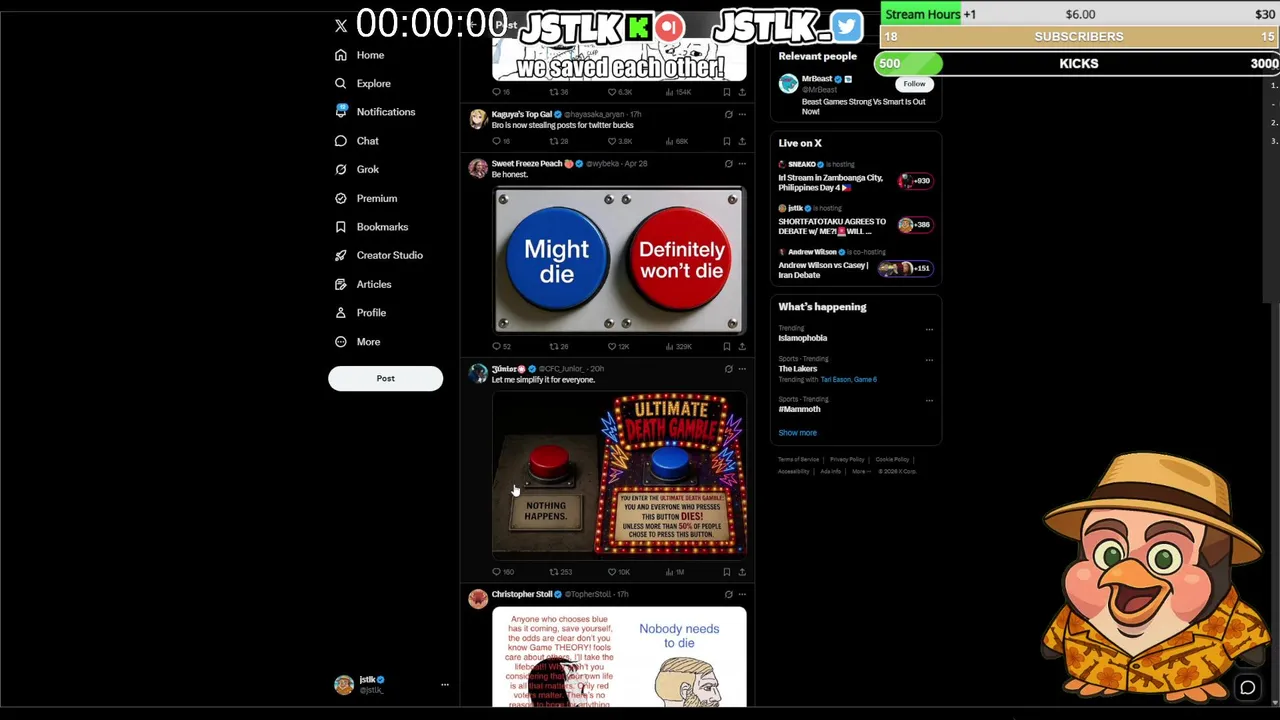This screenshot has width=1280, height=720.
Task: Click the Explore magnifier icon
Action: point(341,84)
